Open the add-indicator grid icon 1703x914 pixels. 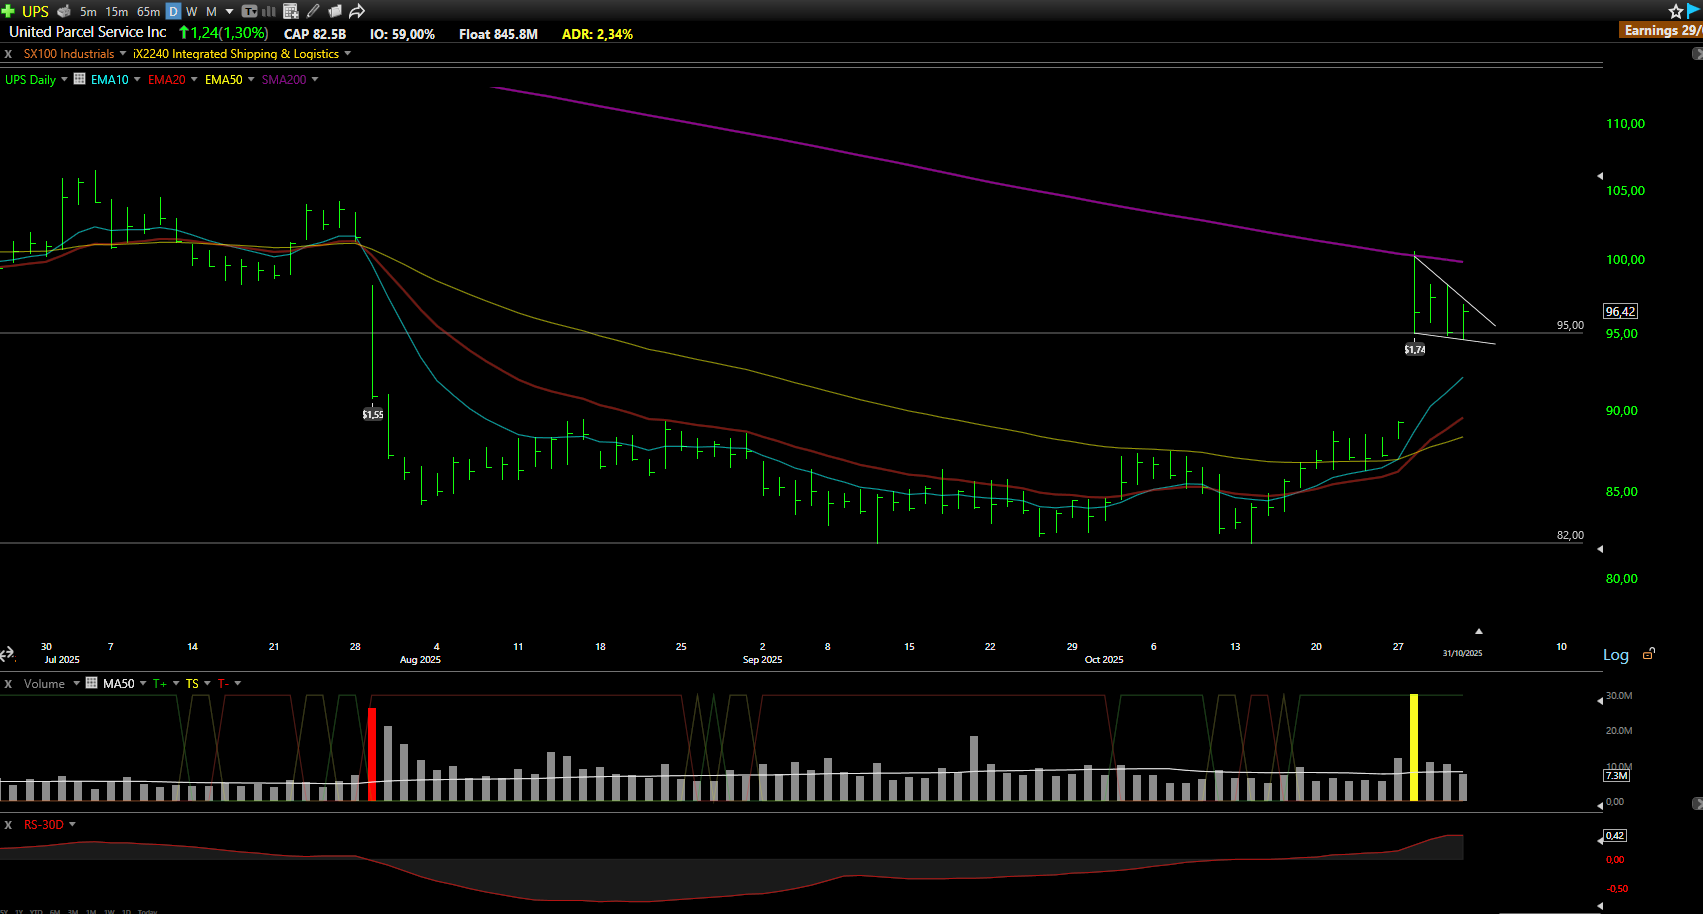click(x=291, y=11)
